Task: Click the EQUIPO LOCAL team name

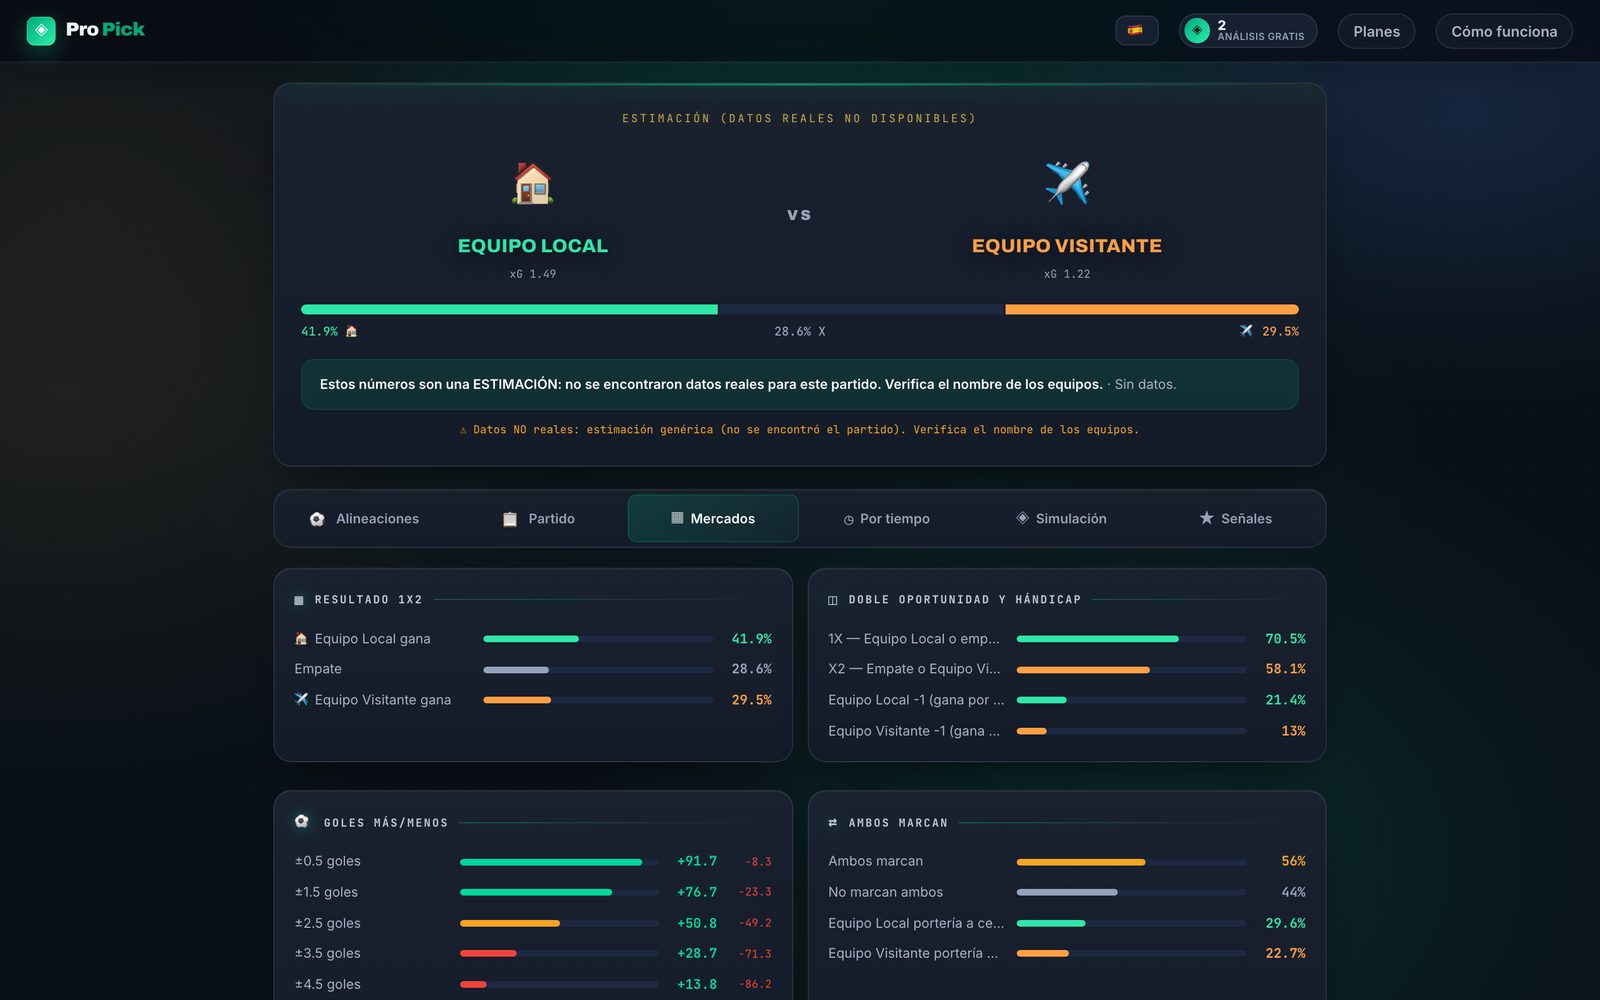Action: pos(532,246)
